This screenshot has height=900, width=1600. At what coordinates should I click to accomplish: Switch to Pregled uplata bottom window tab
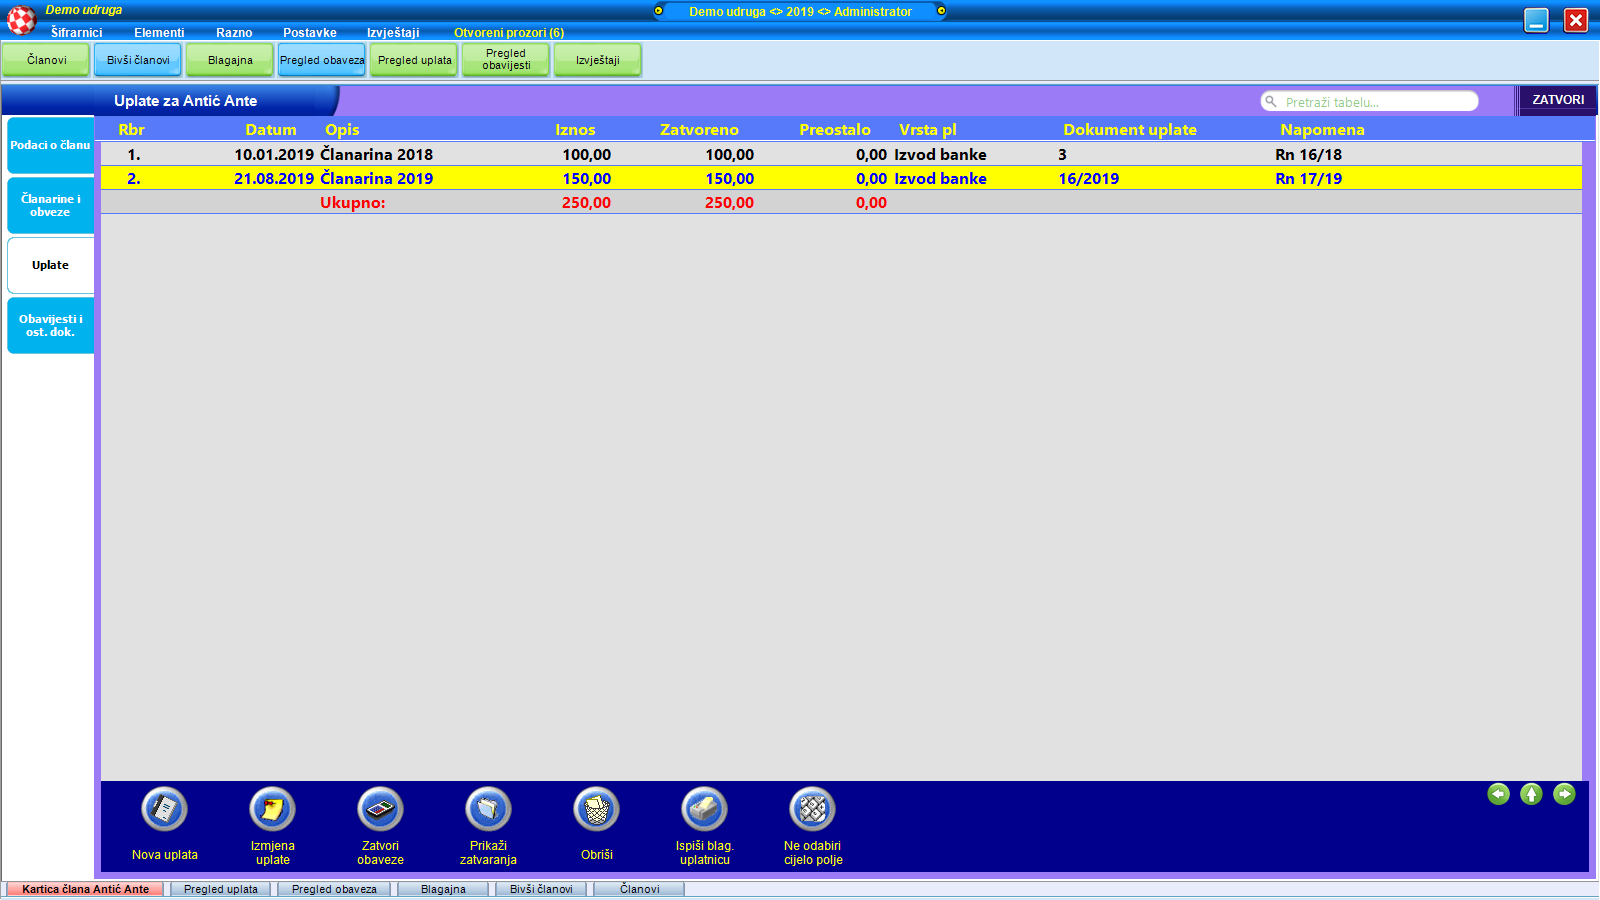(x=221, y=889)
